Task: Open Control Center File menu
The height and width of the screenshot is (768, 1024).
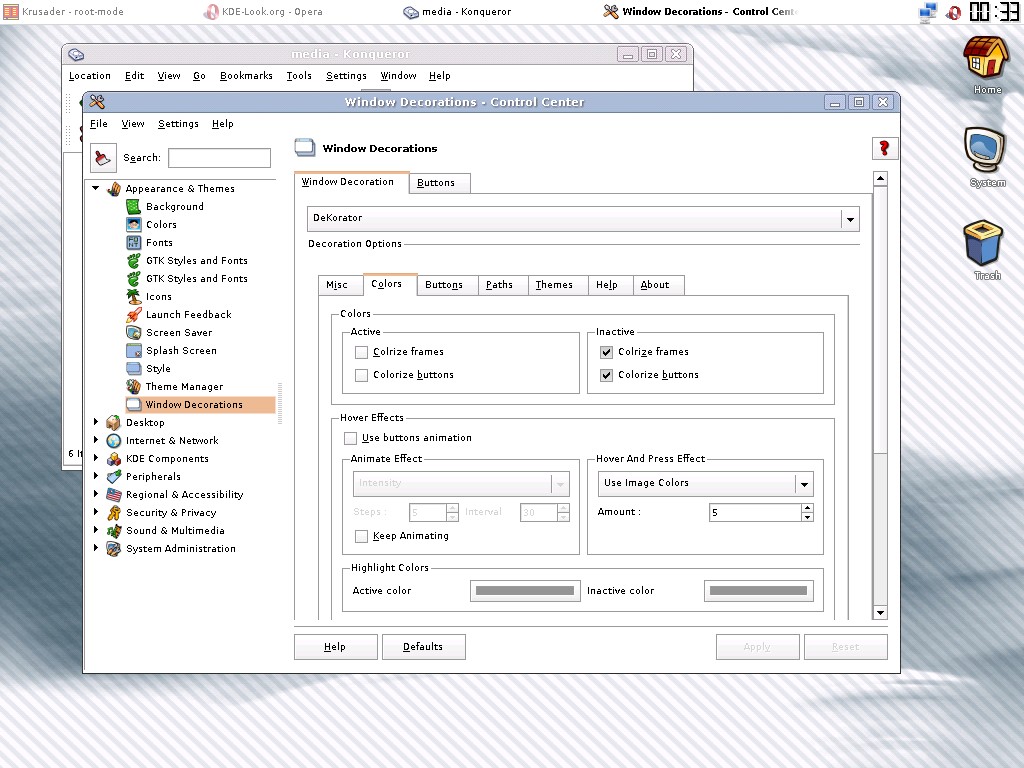Action: click(x=99, y=123)
